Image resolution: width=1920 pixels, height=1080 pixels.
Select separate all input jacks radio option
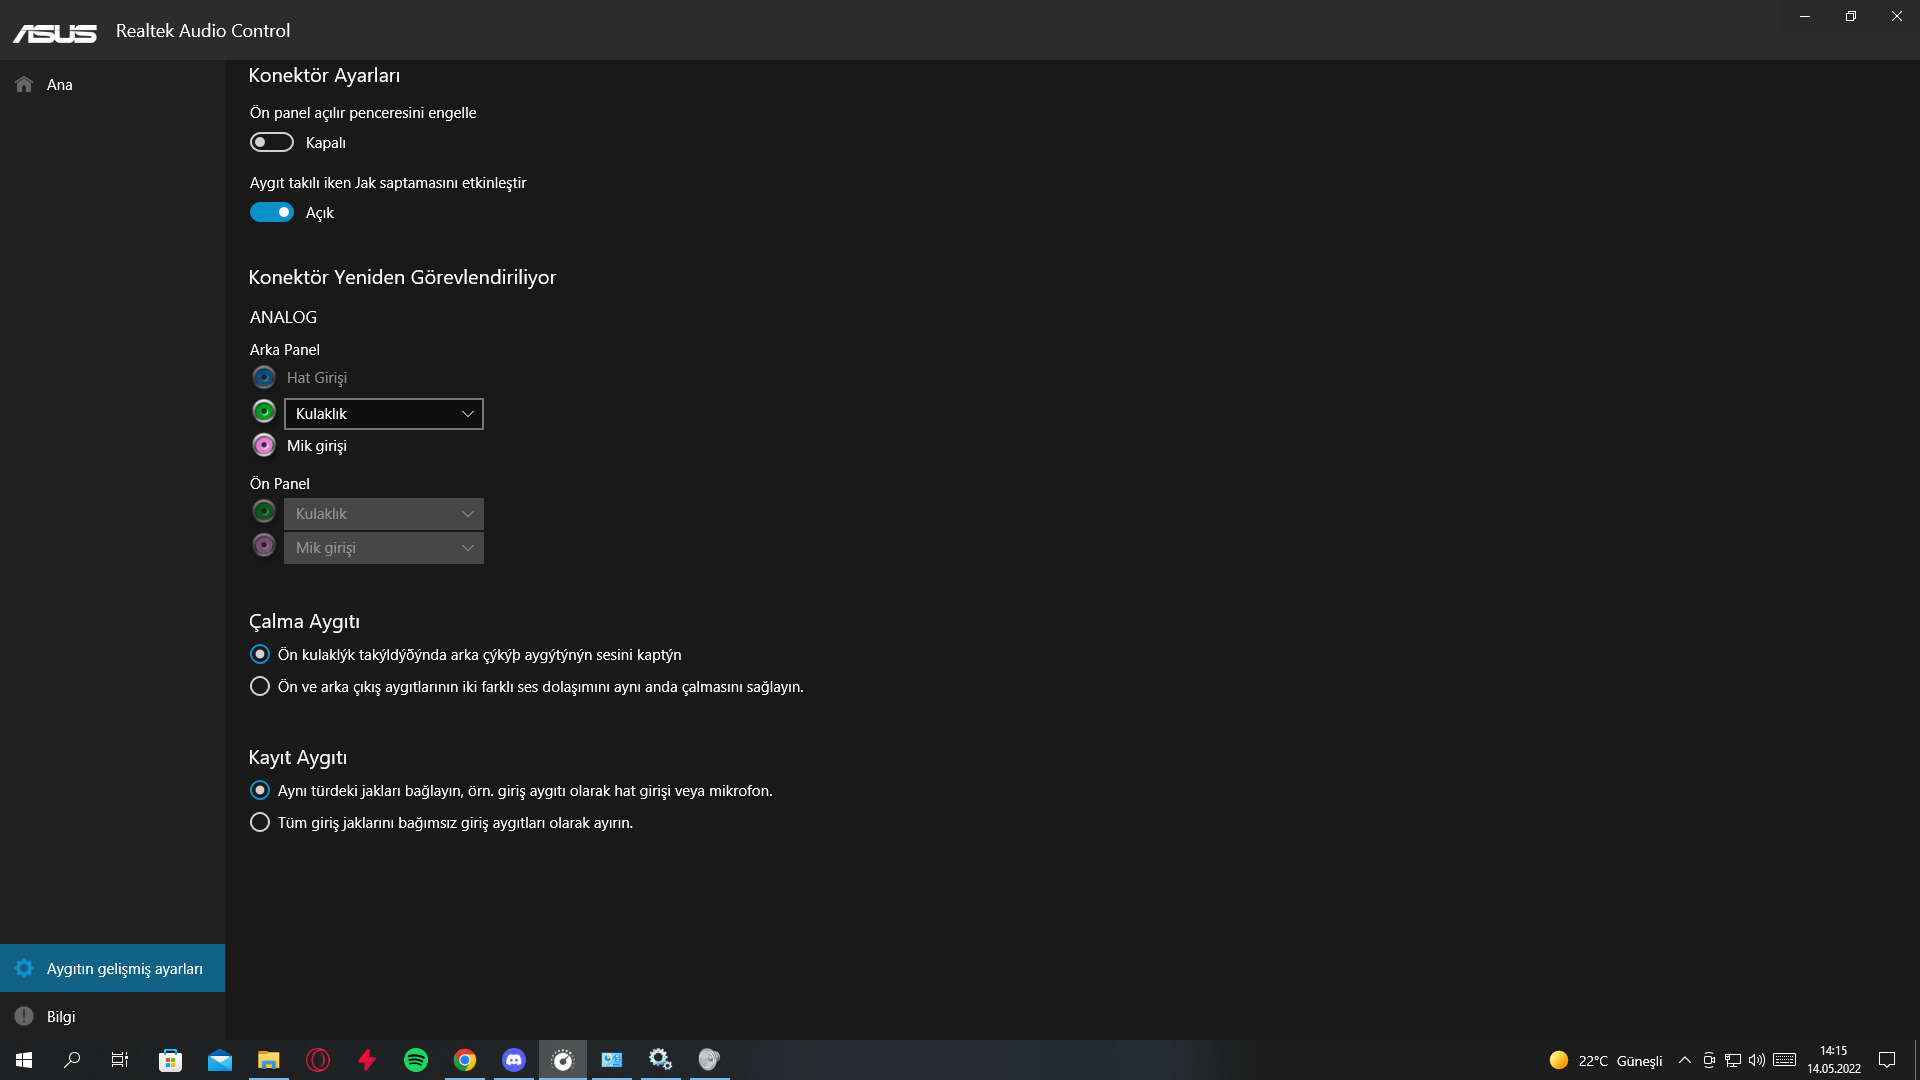(x=260, y=823)
